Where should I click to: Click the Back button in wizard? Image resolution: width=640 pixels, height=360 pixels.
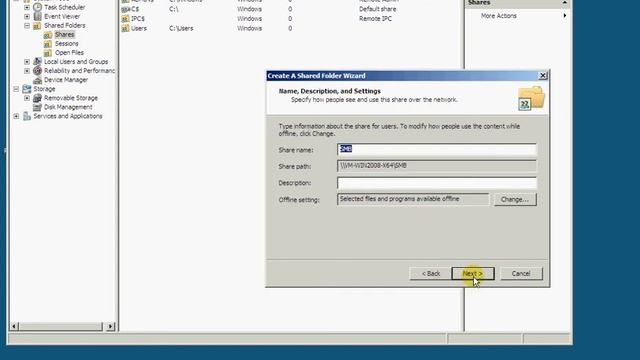[x=431, y=273]
